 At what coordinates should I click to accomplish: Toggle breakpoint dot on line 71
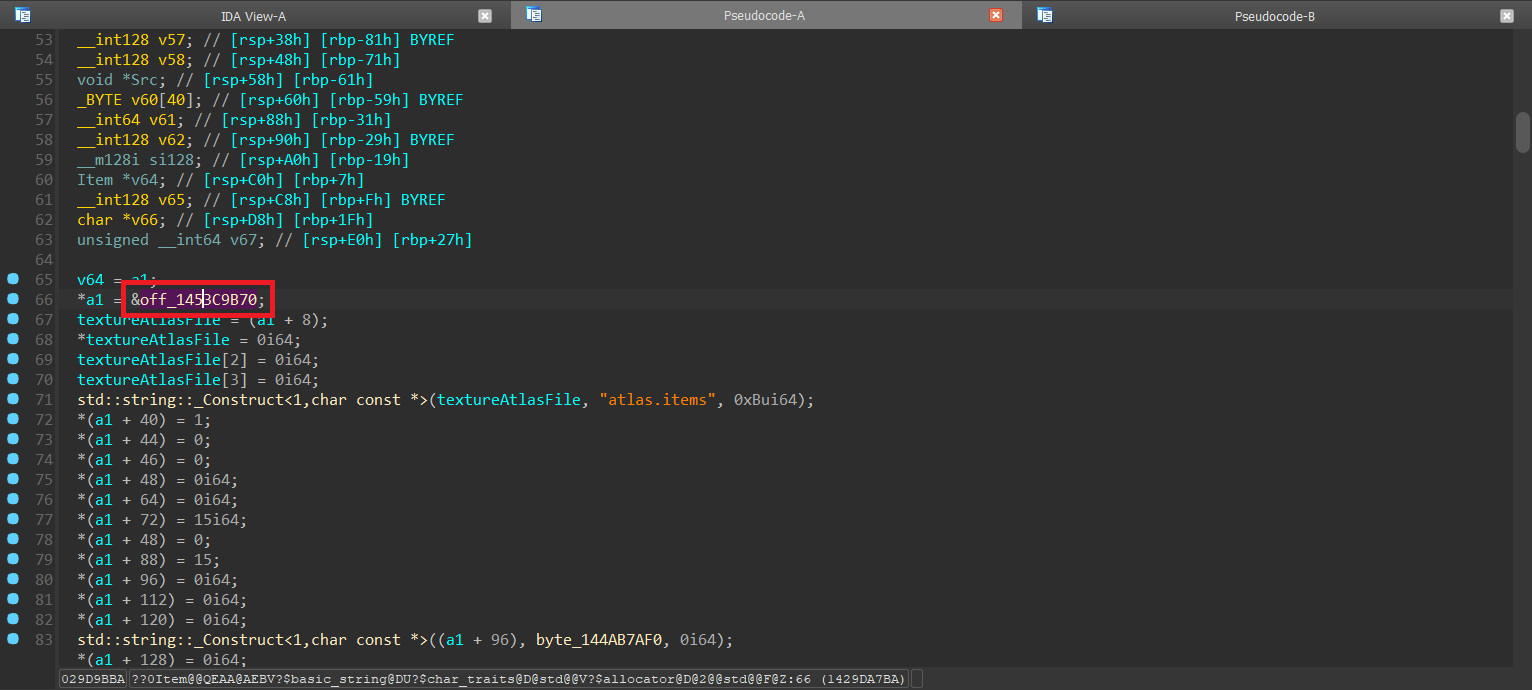[x=13, y=399]
